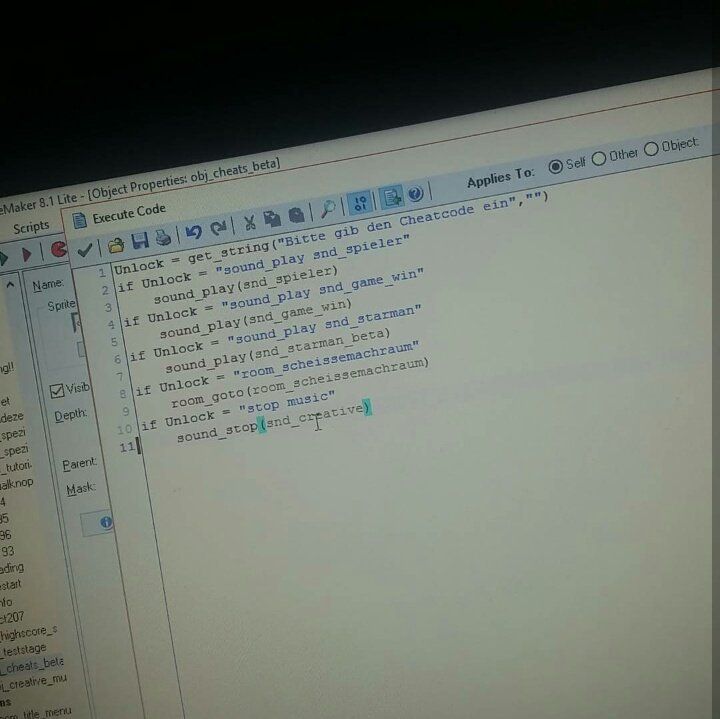
Task: Click the blue help question mark icon
Action: [x=415, y=193]
